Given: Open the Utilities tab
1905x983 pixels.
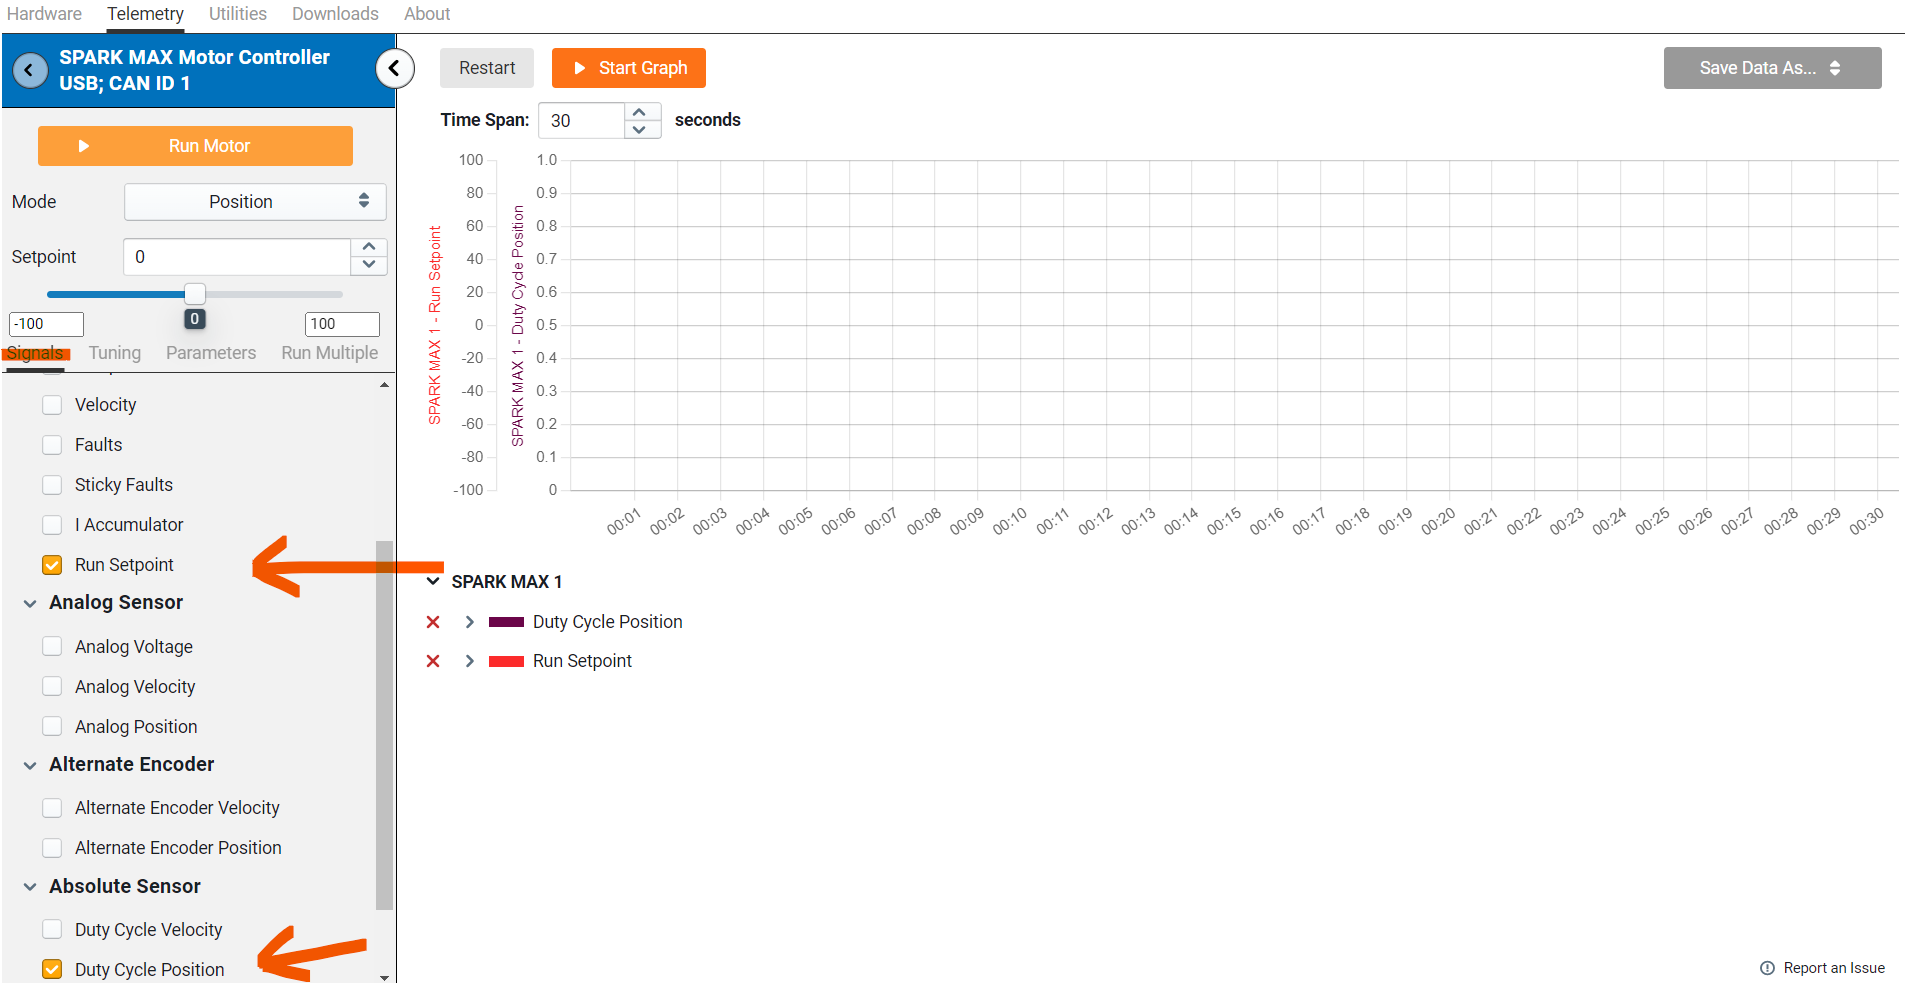Looking at the screenshot, I should pos(238,14).
